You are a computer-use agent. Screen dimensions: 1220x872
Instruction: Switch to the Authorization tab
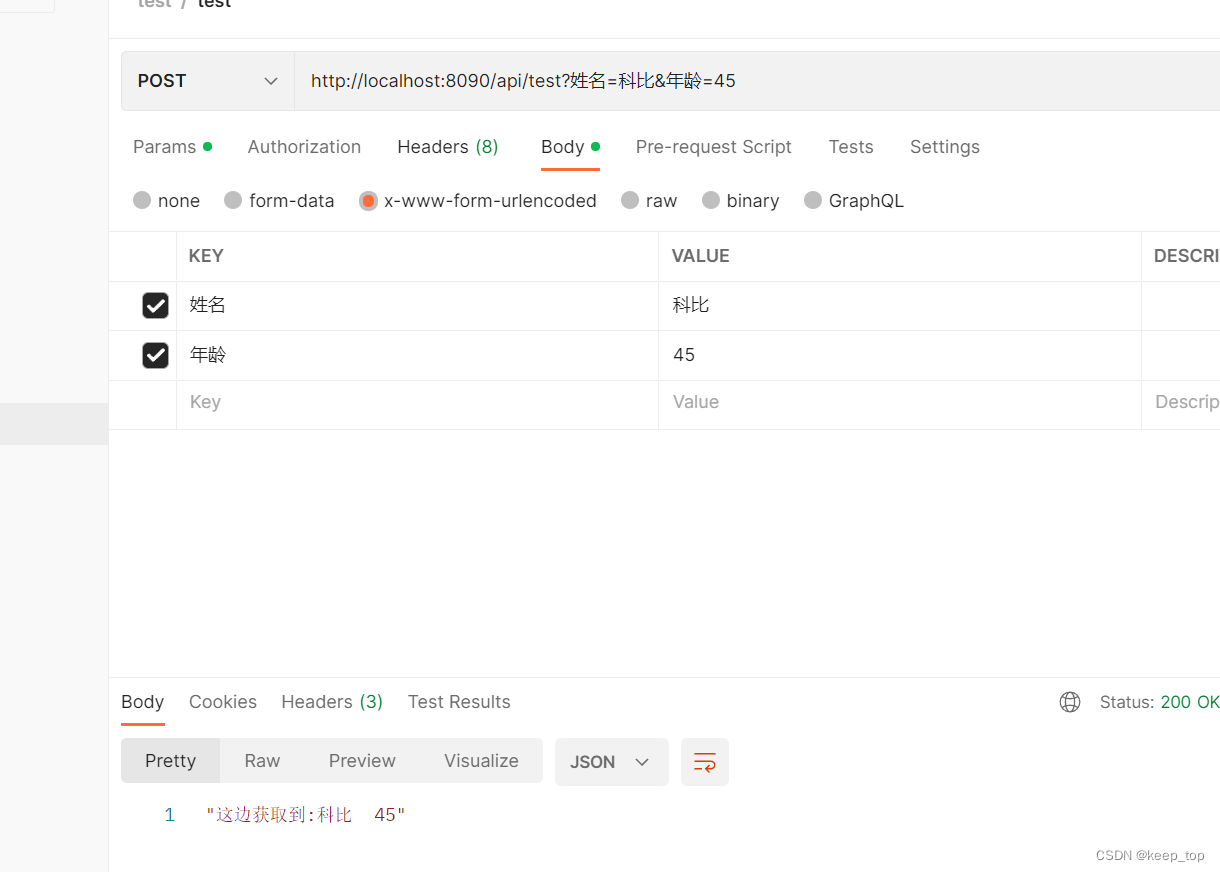click(x=304, y=147)
